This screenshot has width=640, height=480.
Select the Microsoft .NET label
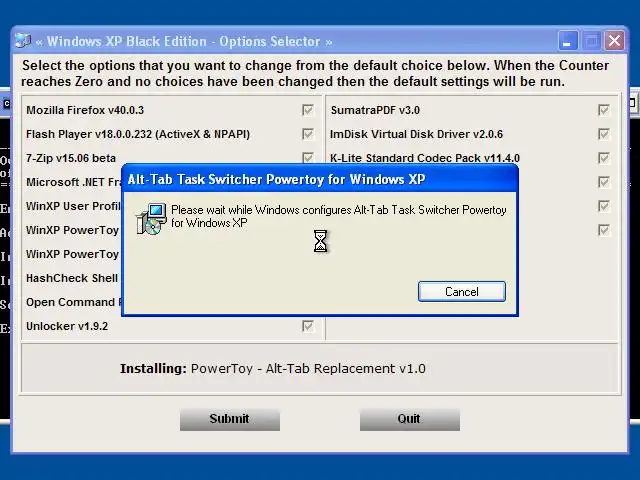coord(73,182)
